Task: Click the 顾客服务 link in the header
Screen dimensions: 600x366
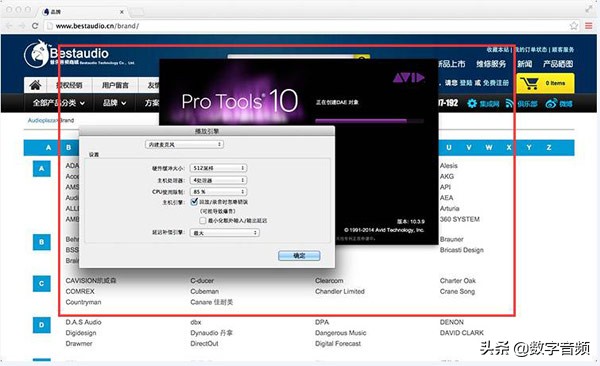Action: pos(563,49)
